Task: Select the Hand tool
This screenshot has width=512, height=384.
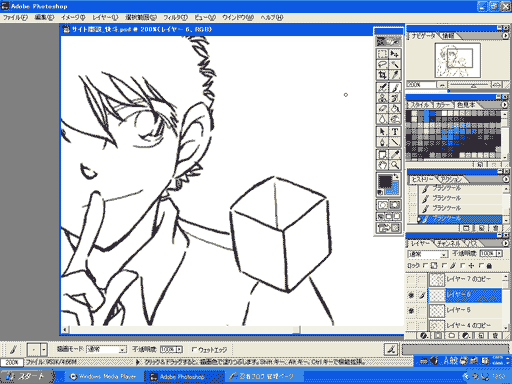Action: point(382,165)
